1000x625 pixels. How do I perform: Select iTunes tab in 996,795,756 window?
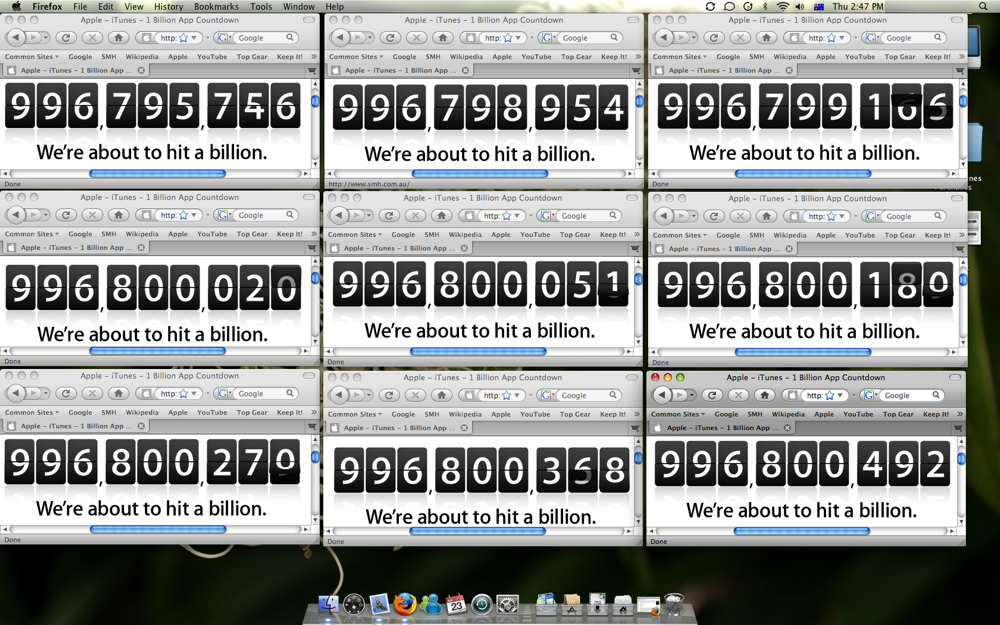point(77,70)
